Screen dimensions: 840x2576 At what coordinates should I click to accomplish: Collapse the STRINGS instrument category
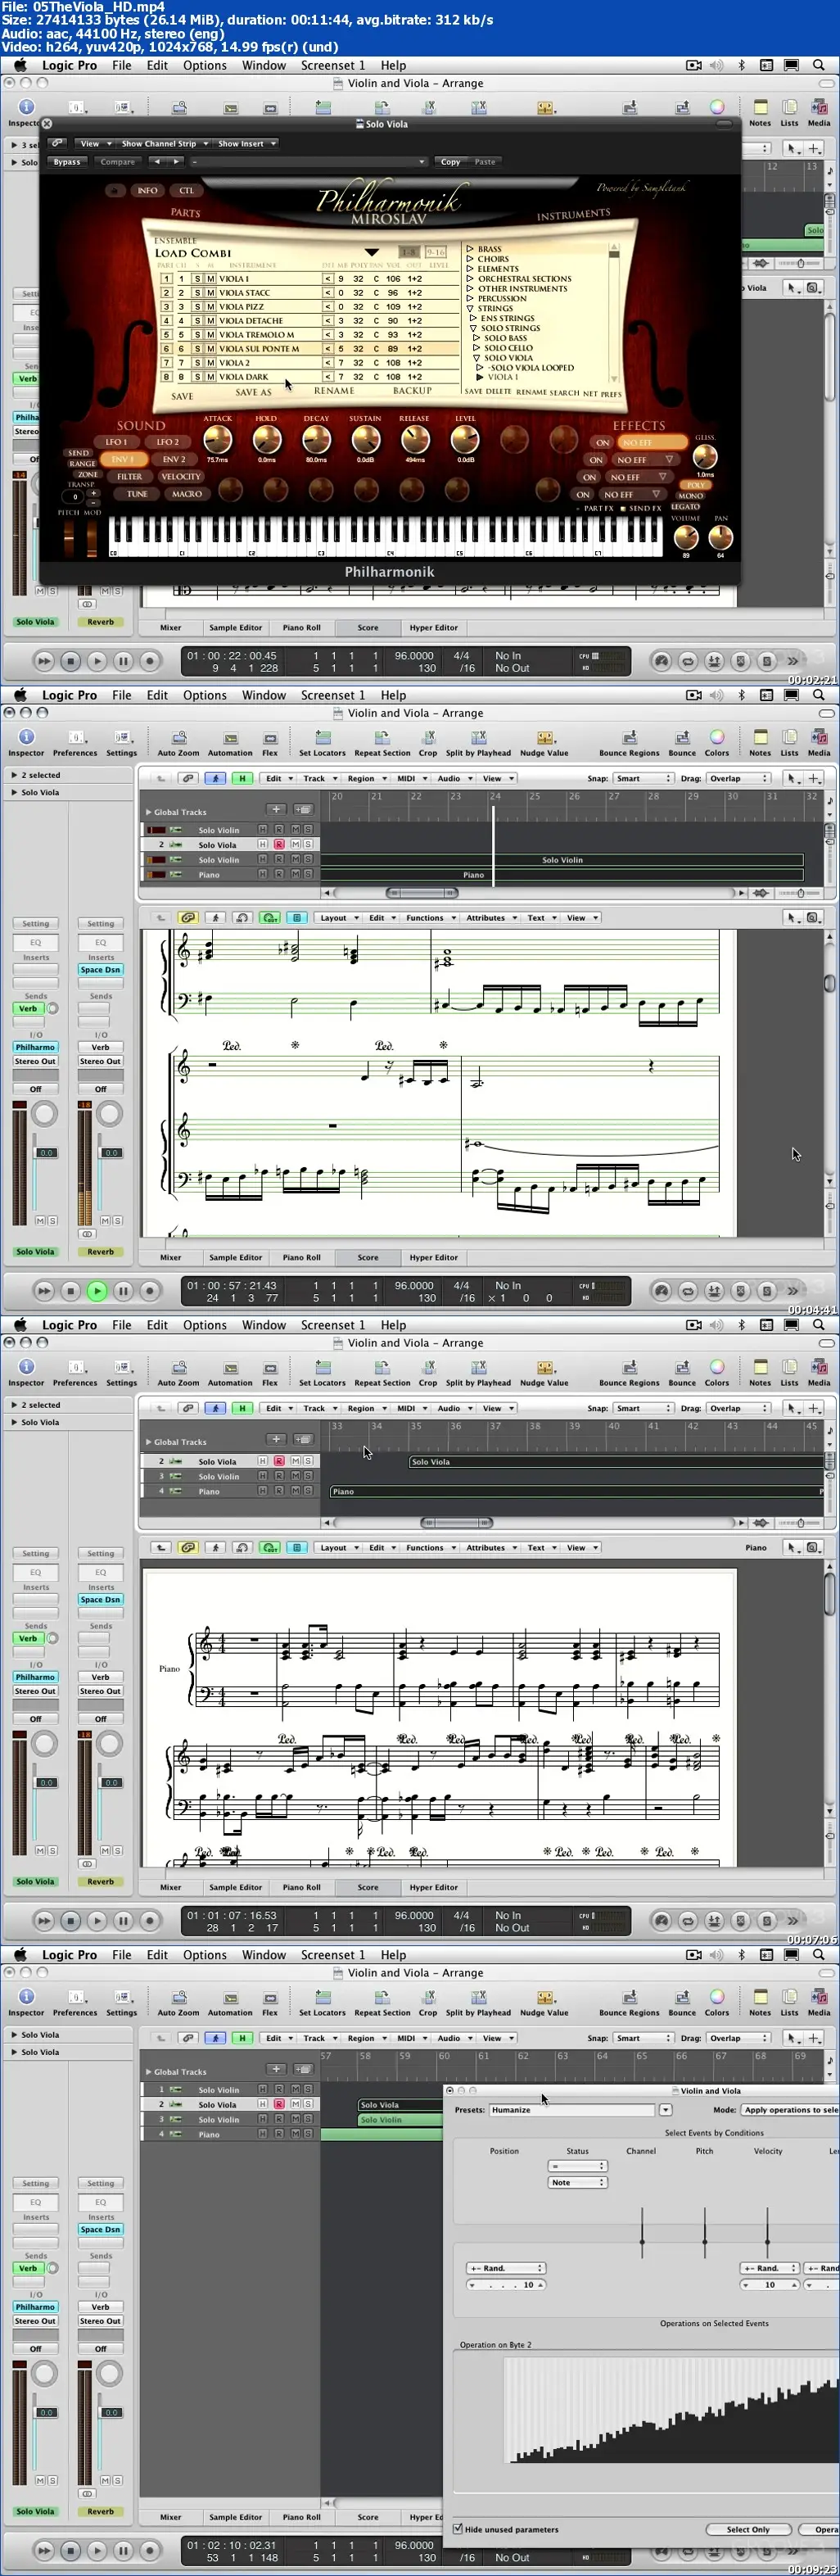point(470,308)
